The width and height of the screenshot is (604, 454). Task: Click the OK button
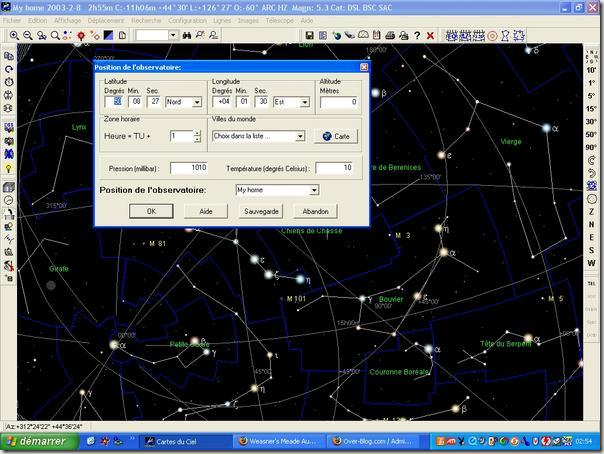(151, 211)
